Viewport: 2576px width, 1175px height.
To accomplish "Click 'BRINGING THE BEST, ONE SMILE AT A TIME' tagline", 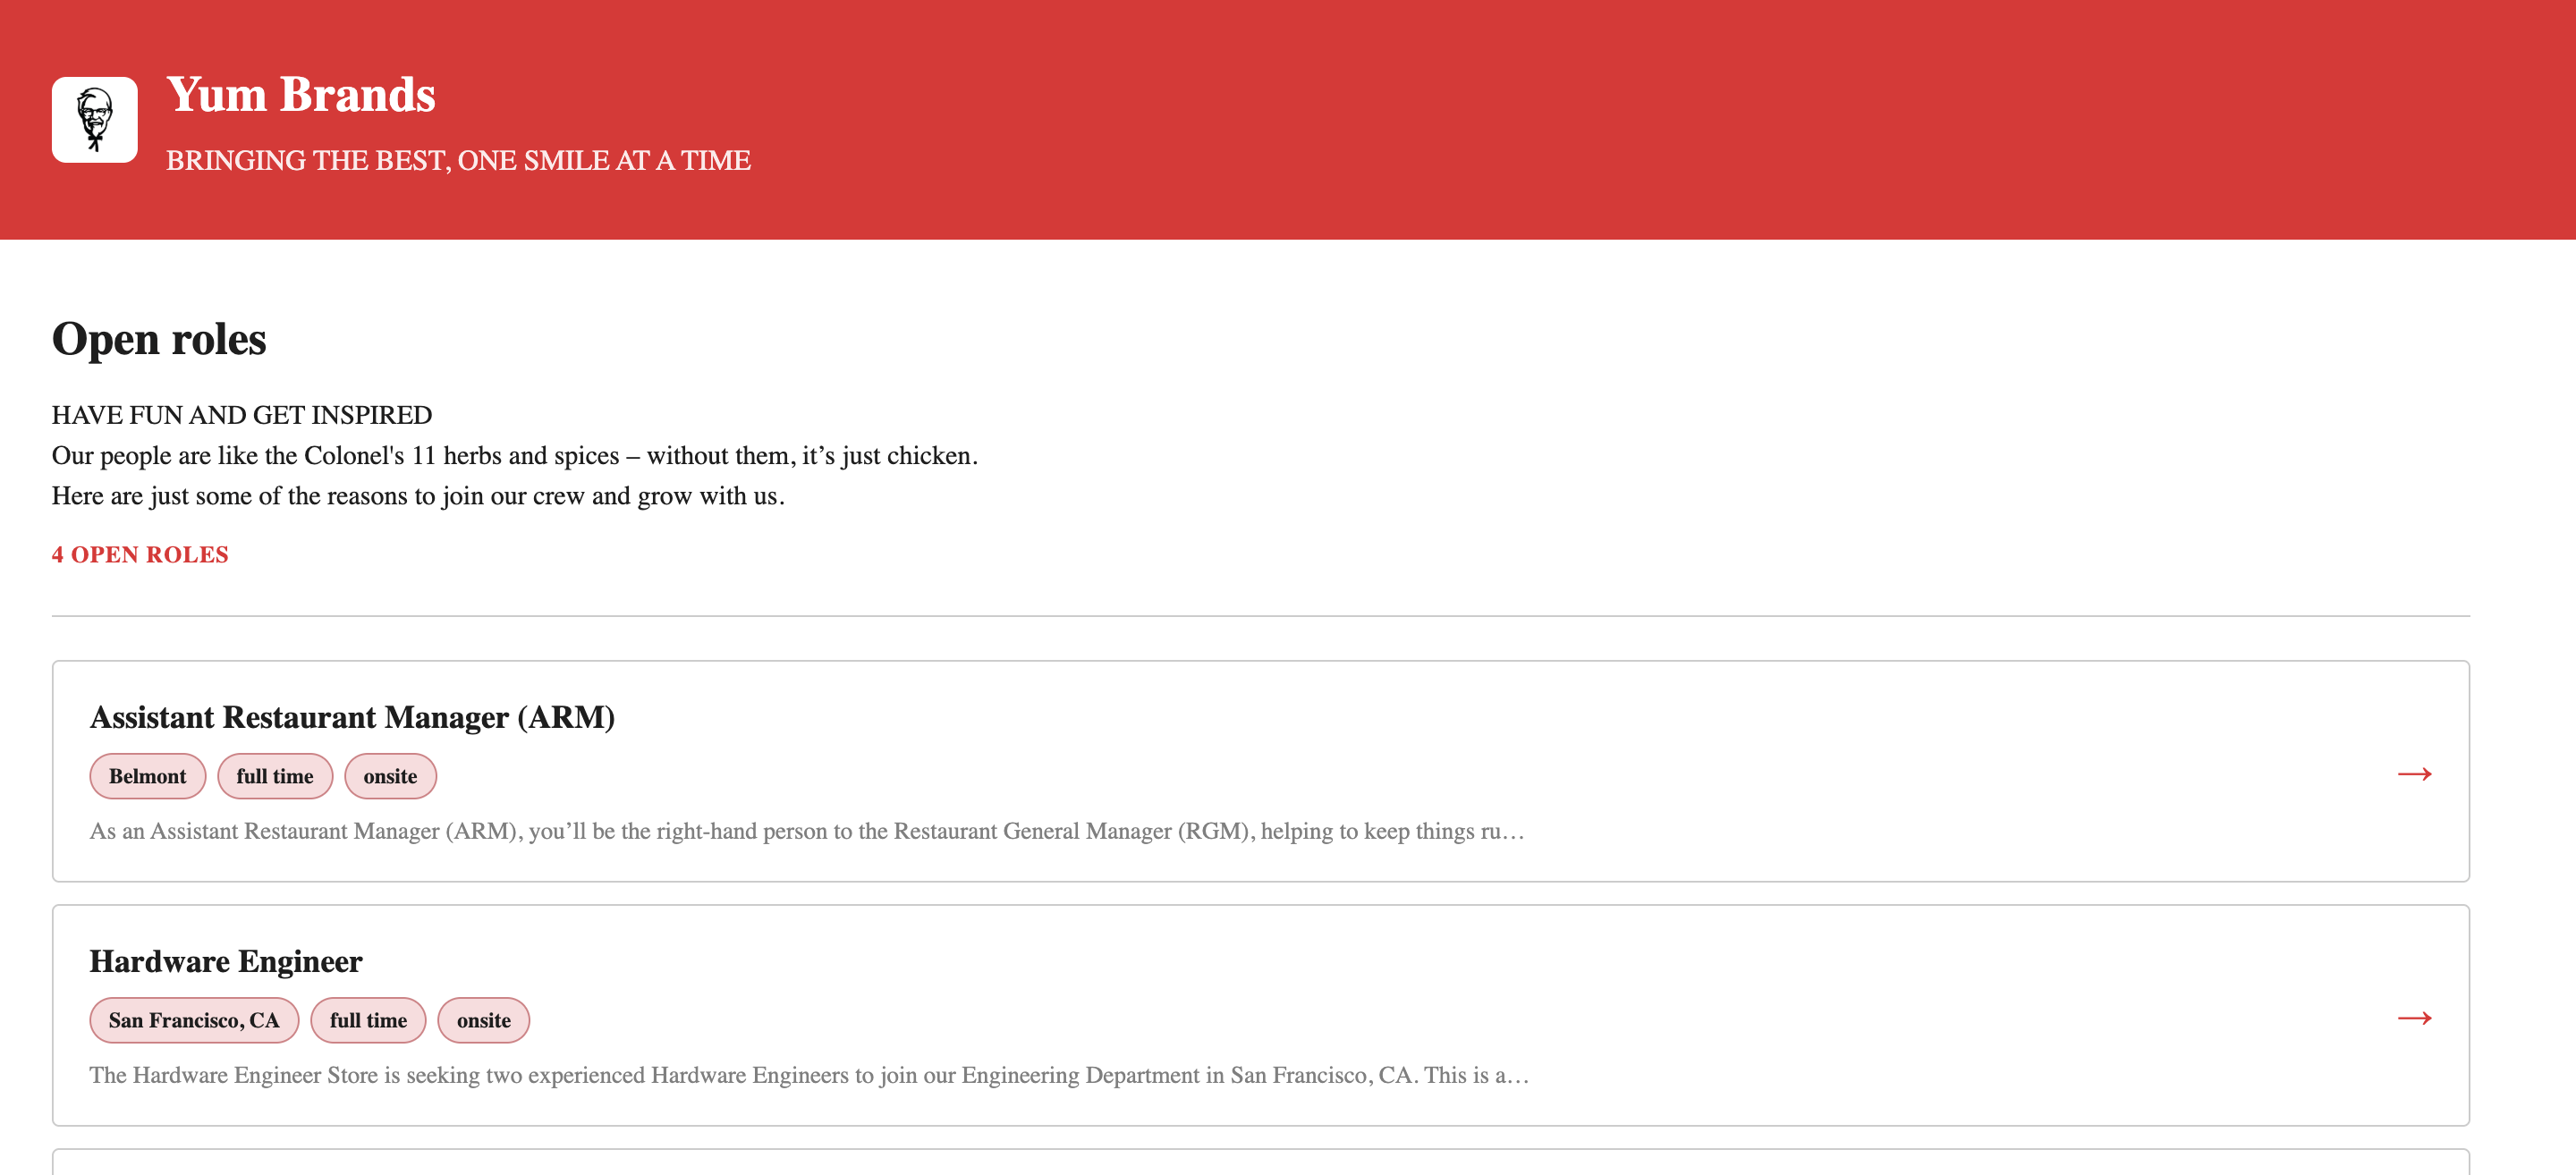I will tap(458, 160).
